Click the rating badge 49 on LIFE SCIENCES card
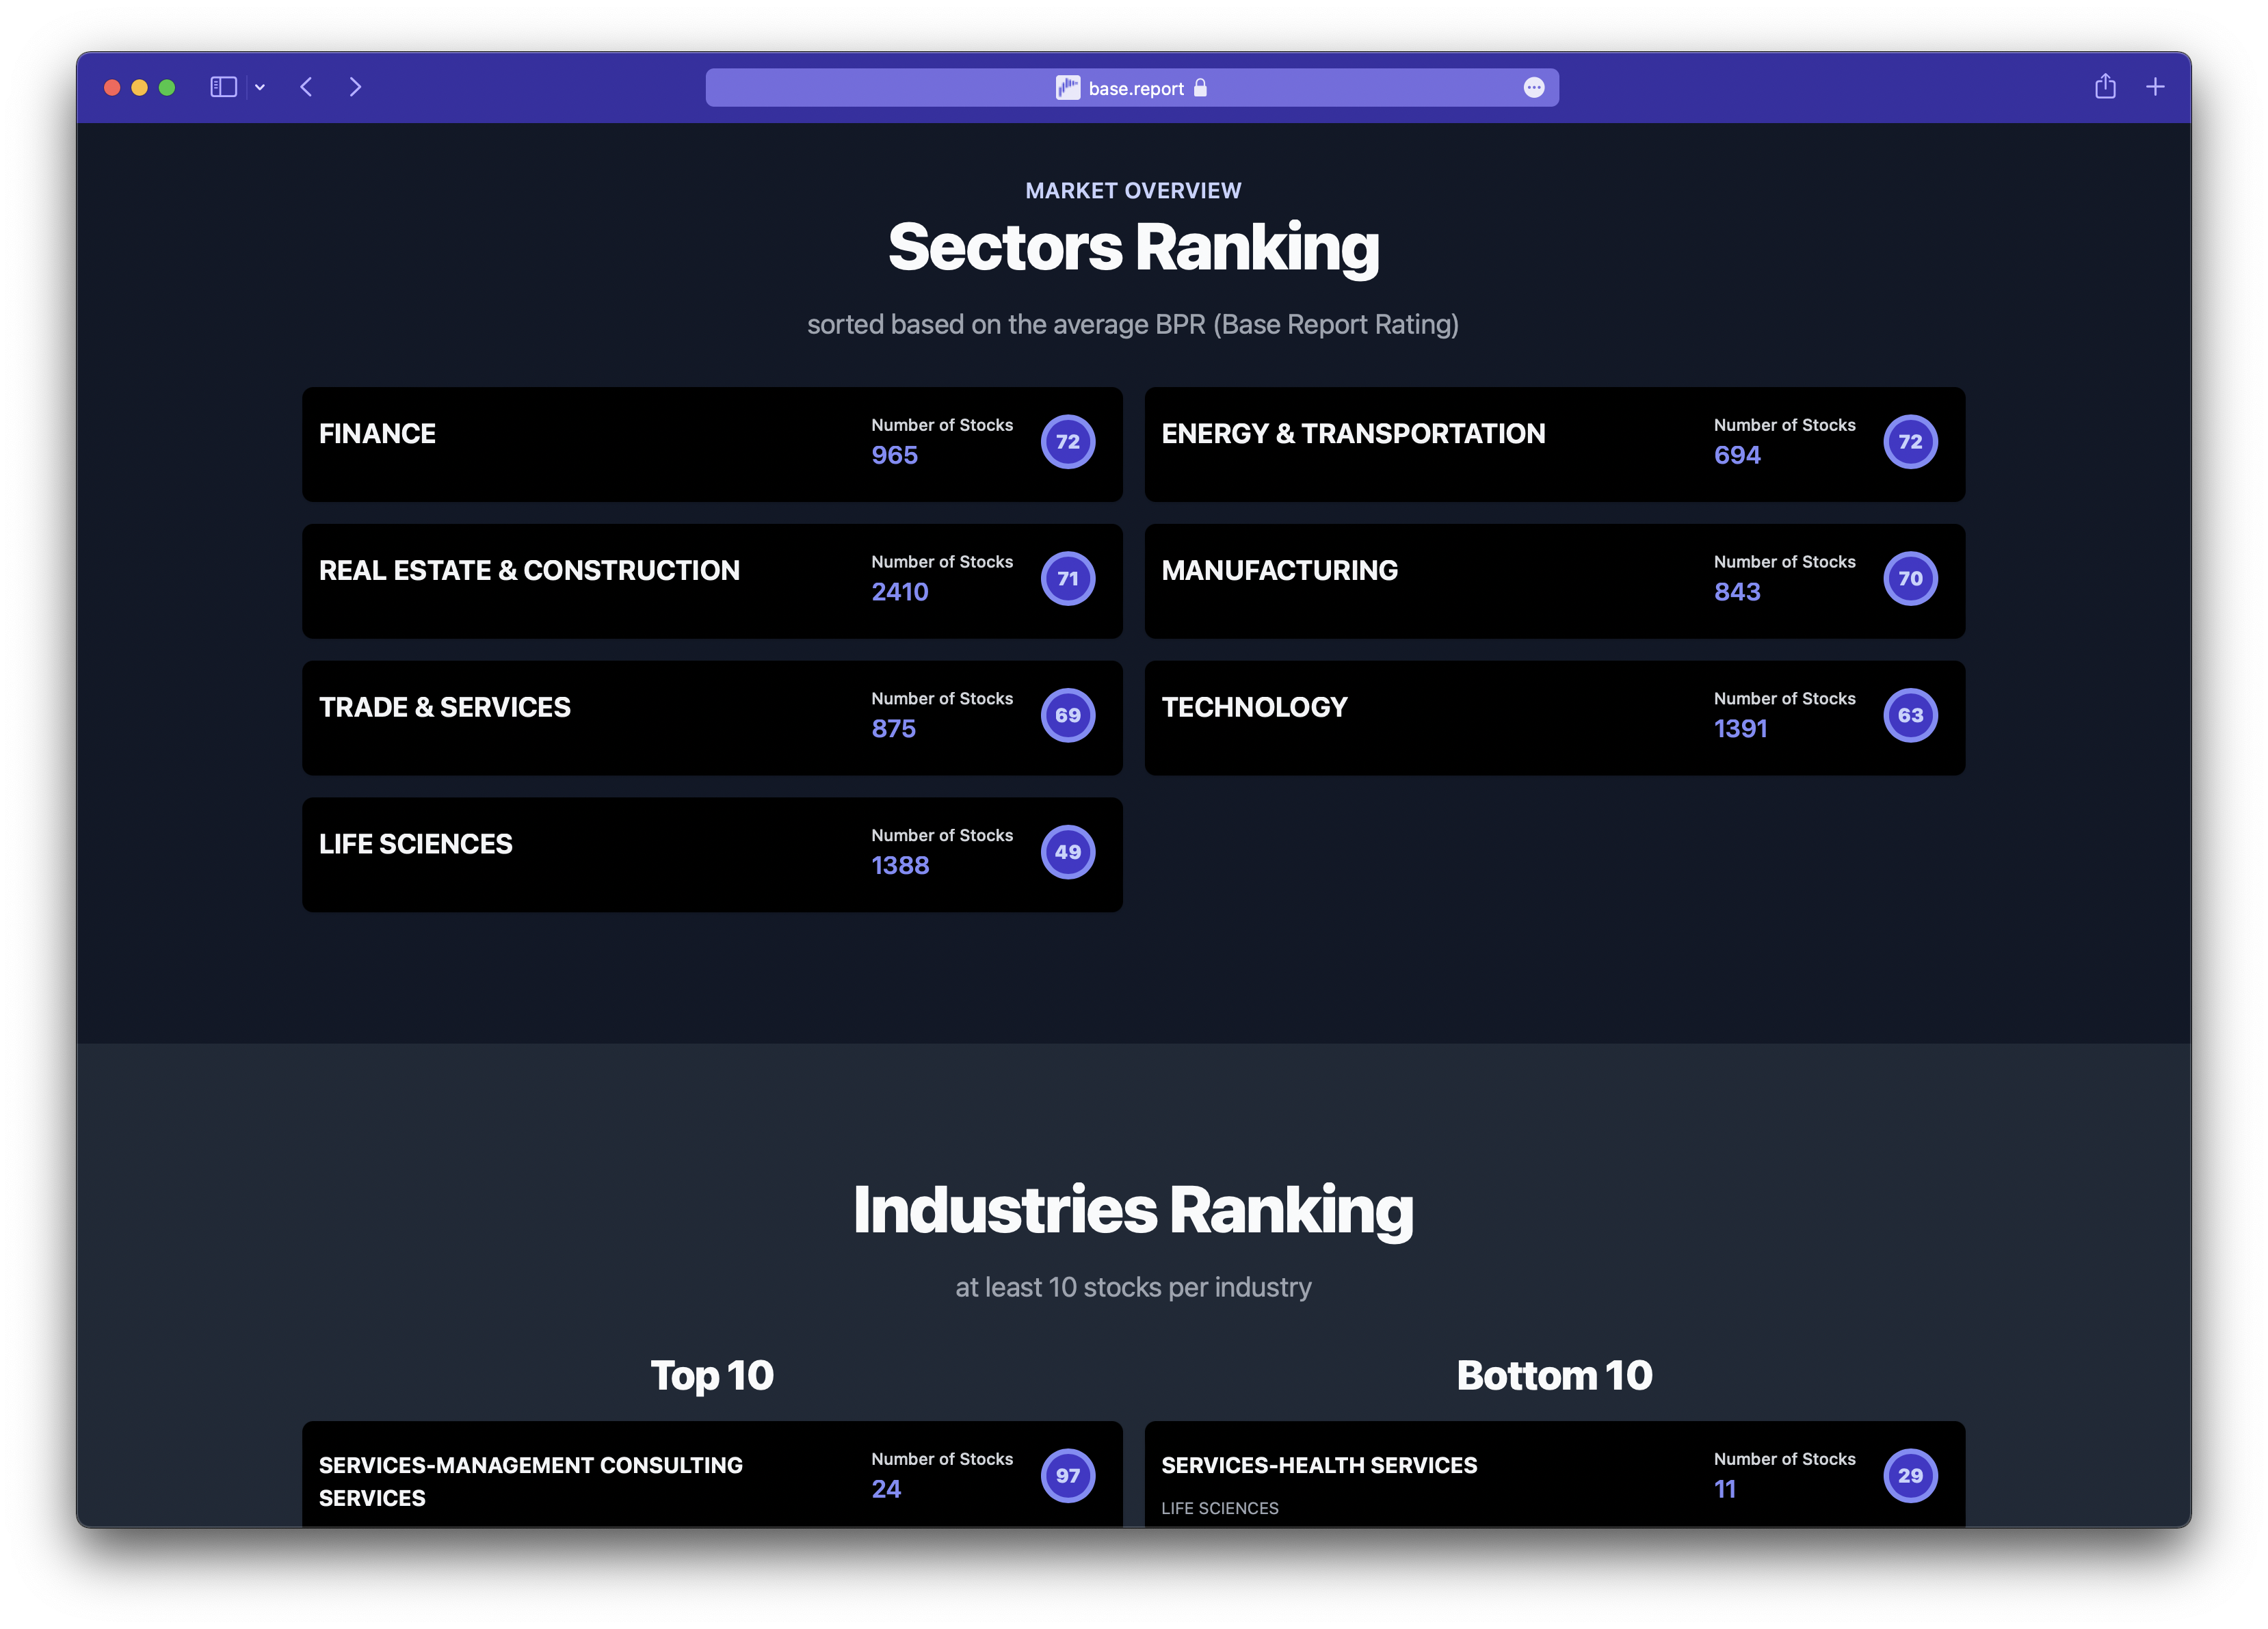Viewport: 2268px width, 1629px height. point(1068,852)
